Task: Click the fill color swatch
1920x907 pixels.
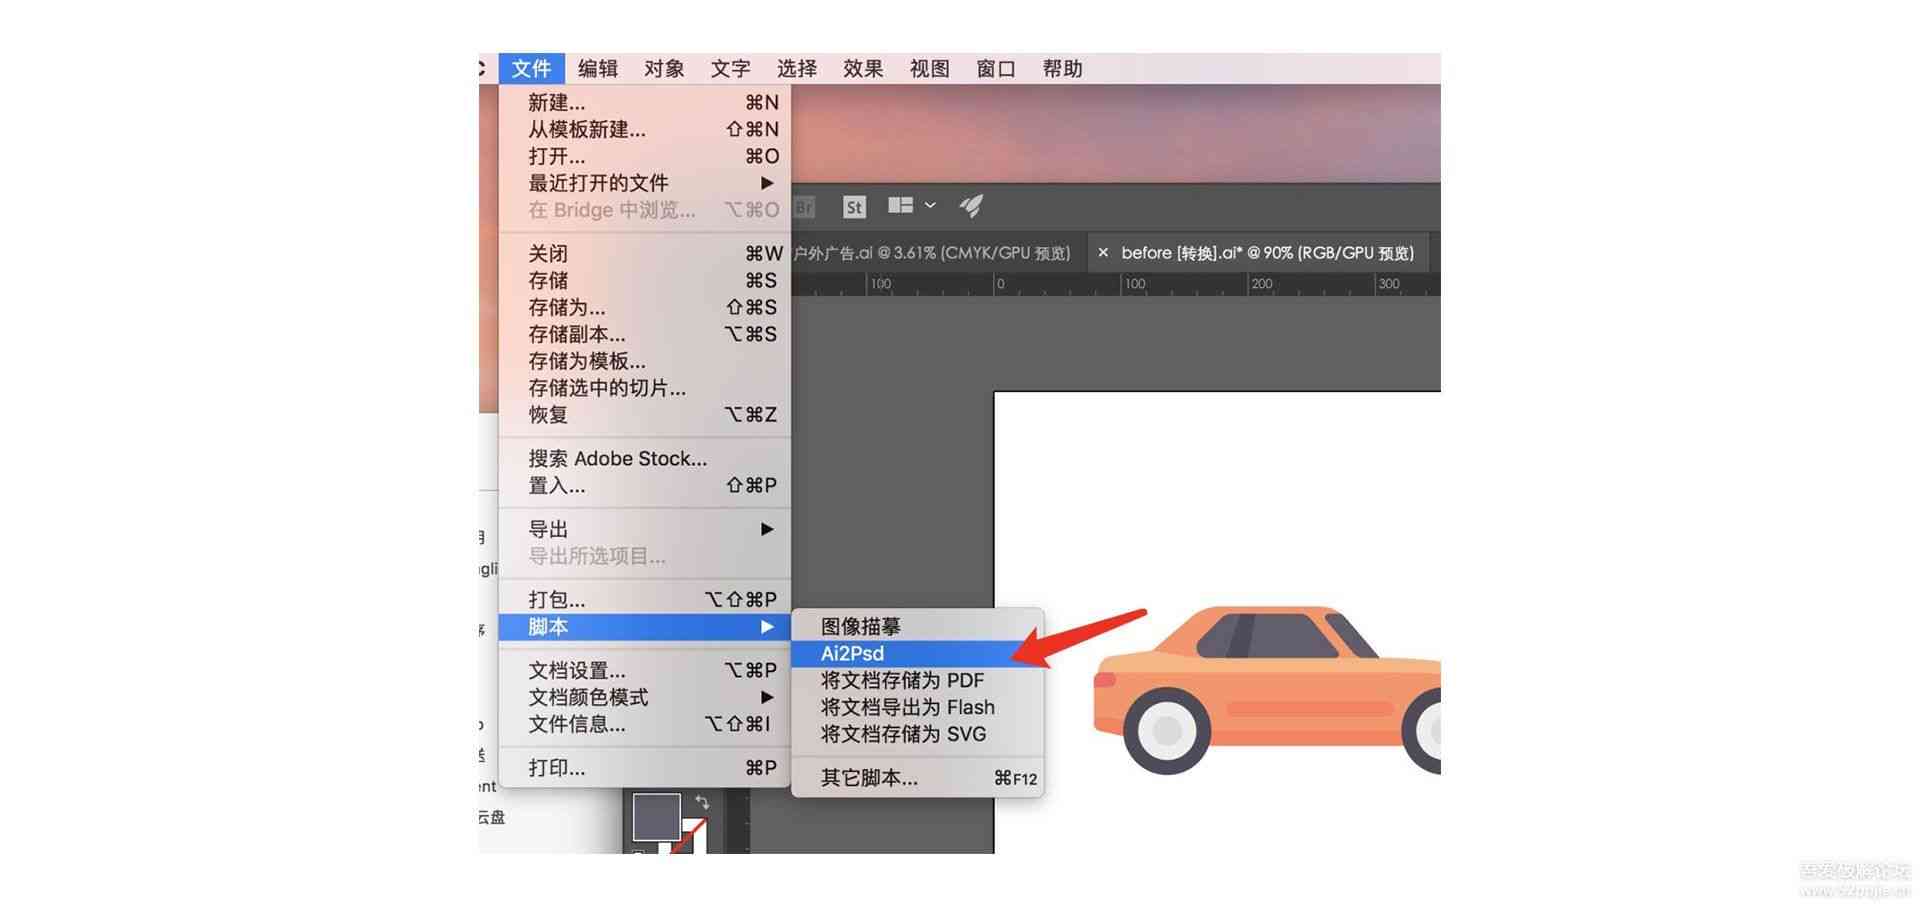Action: [656, 817]
